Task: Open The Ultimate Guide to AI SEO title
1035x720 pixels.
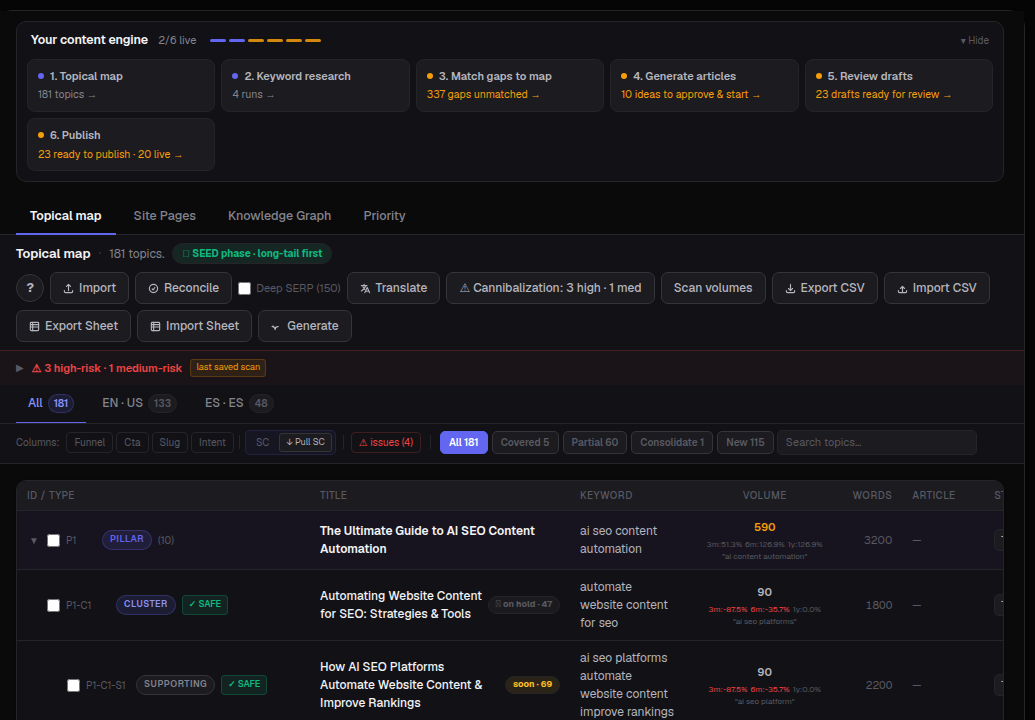Action: [427, 540]
